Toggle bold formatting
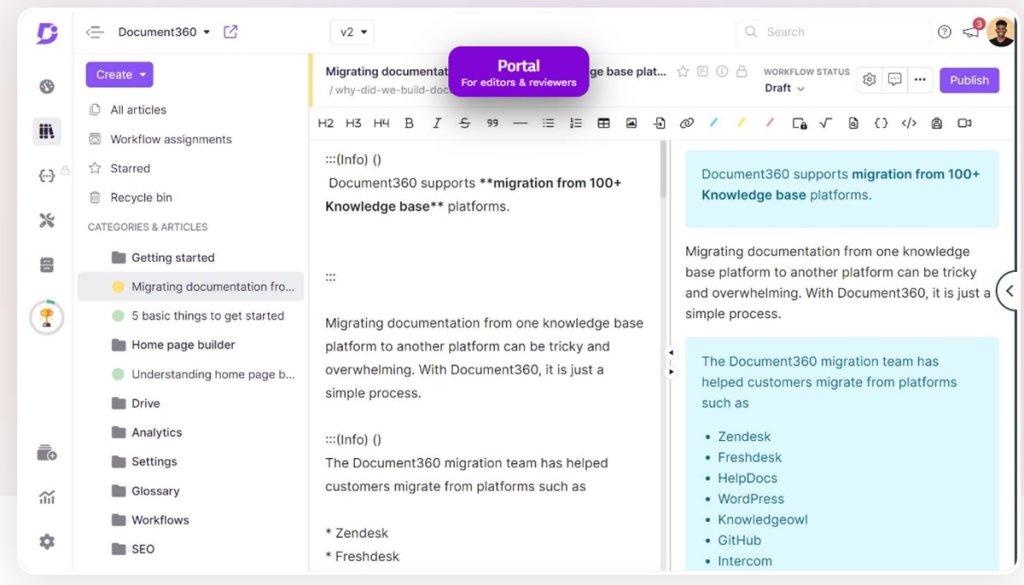 point(409,123)
